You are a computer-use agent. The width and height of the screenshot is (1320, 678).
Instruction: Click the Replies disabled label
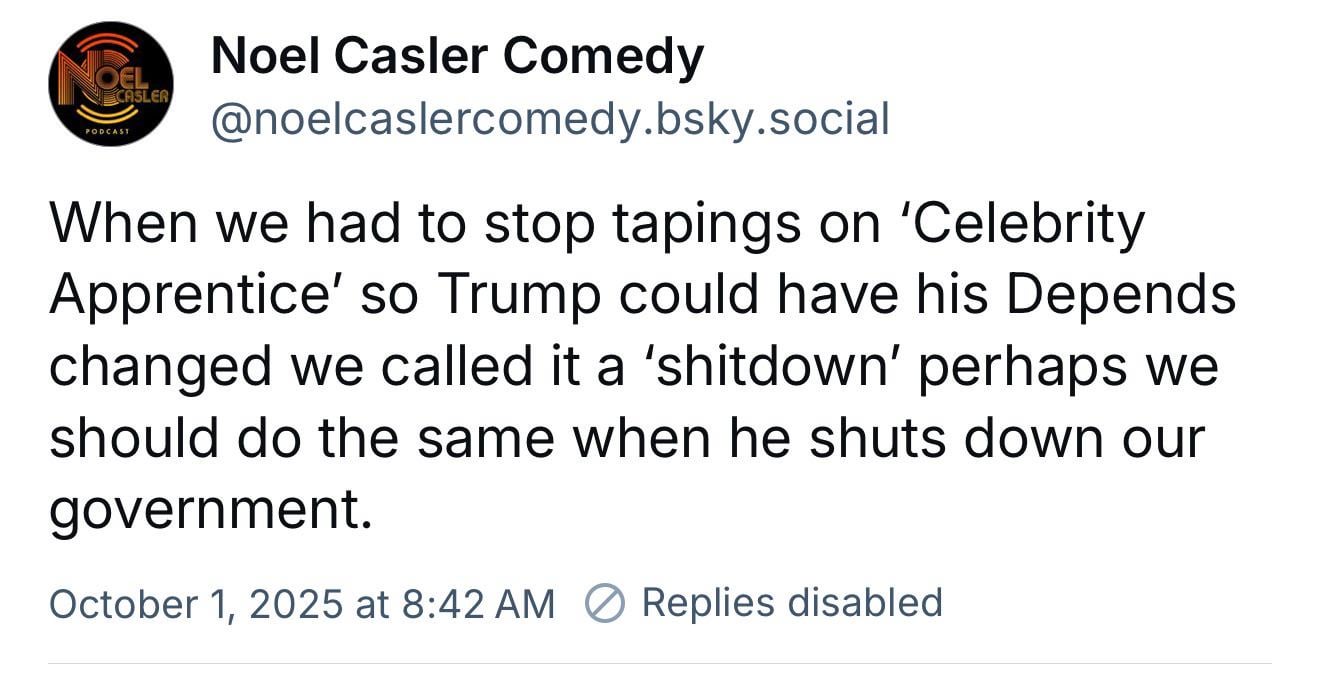[x=791, y=603]
